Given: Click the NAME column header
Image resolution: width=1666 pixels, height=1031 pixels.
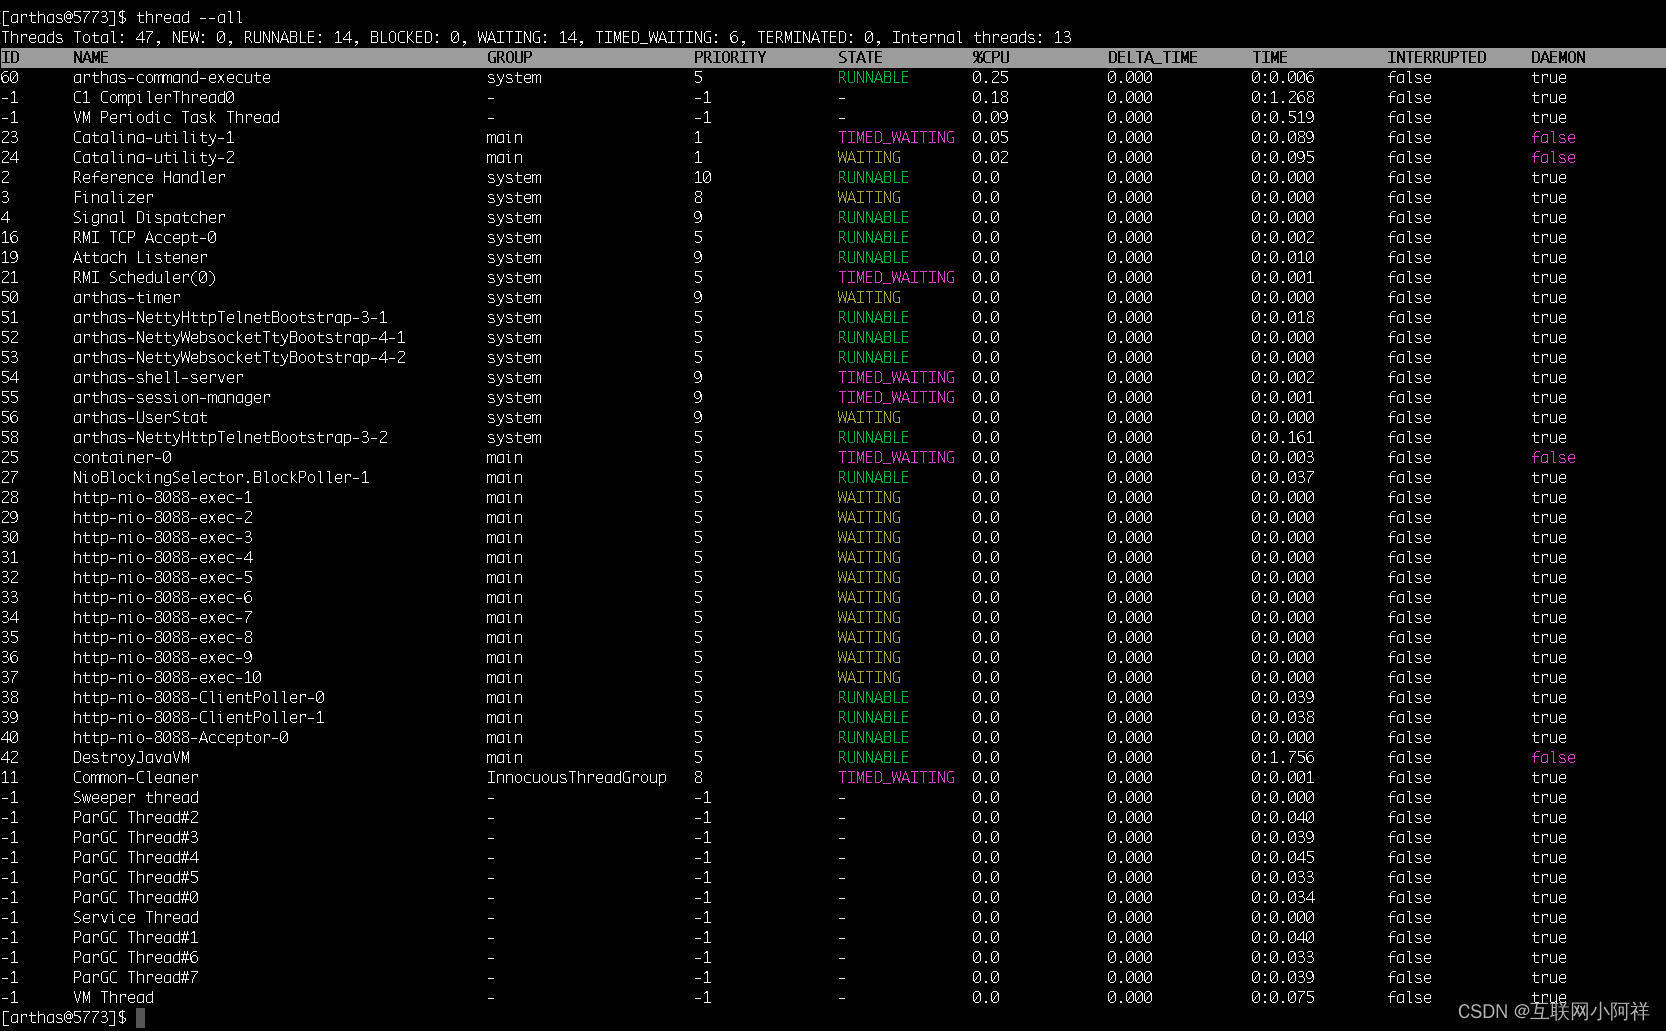Looking at the screenshot, I should click(91, 57).
